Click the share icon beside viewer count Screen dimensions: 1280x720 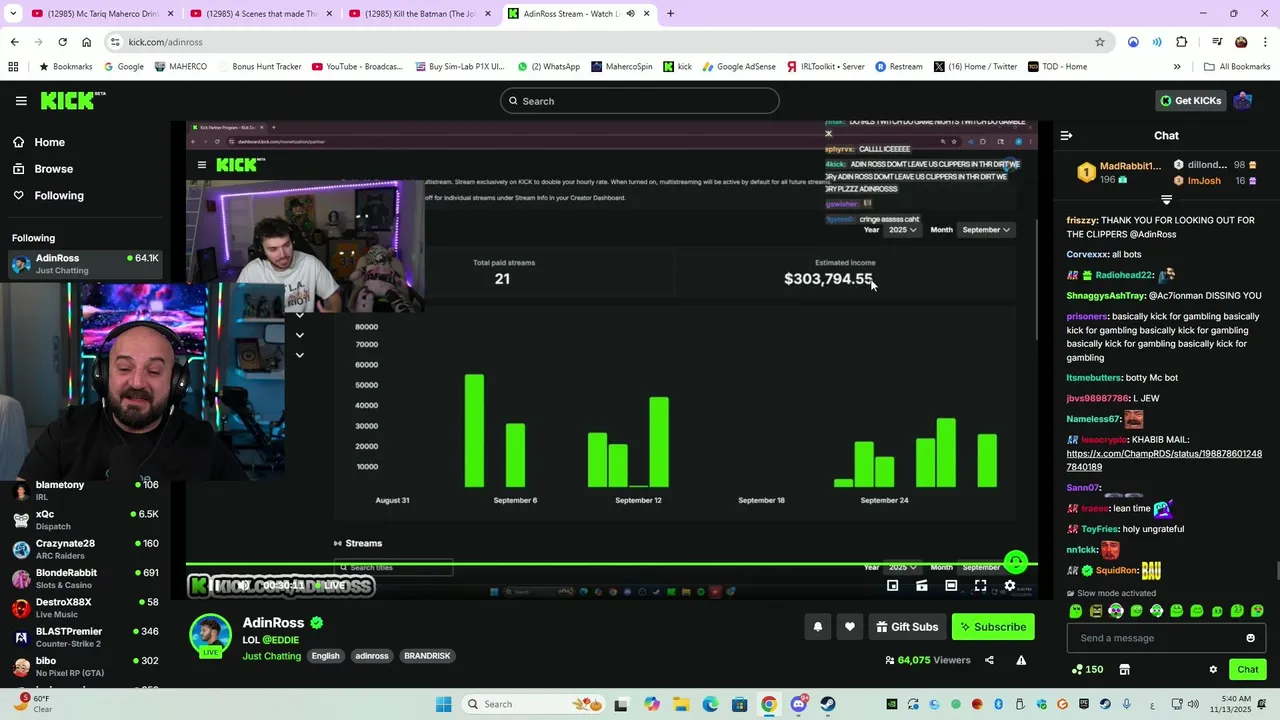tap(989, 660)
